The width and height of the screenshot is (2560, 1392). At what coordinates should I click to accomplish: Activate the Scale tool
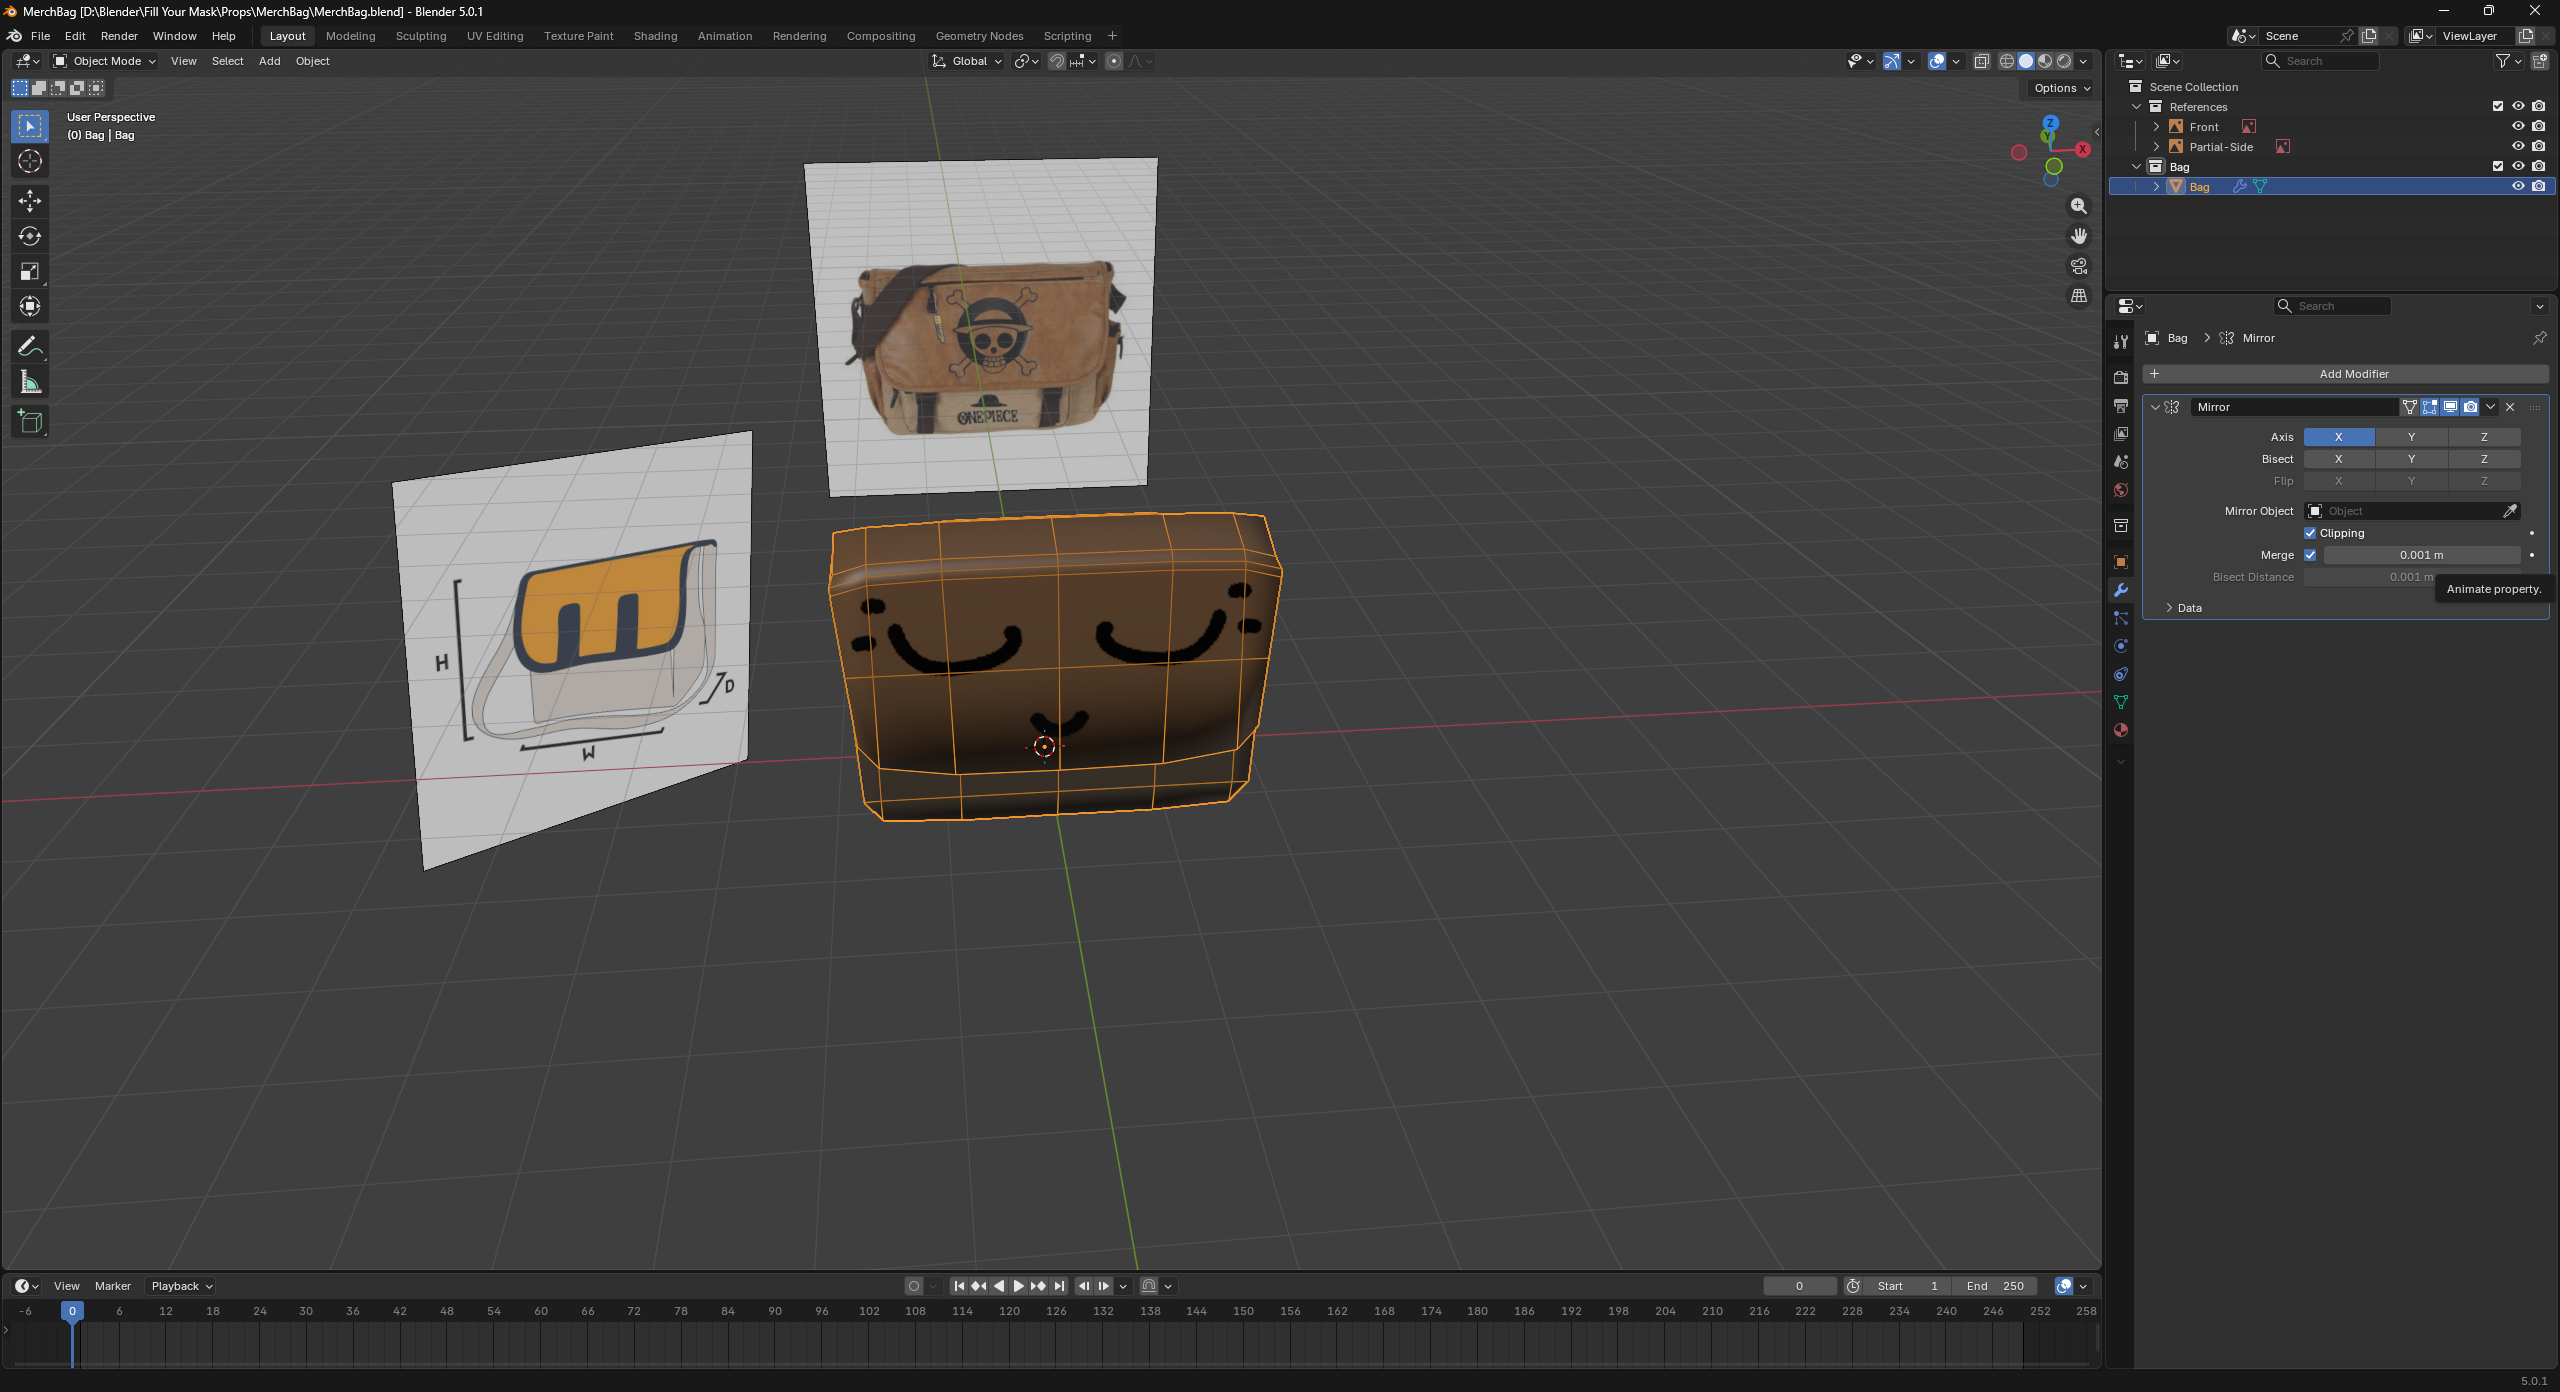pos(30,271)
